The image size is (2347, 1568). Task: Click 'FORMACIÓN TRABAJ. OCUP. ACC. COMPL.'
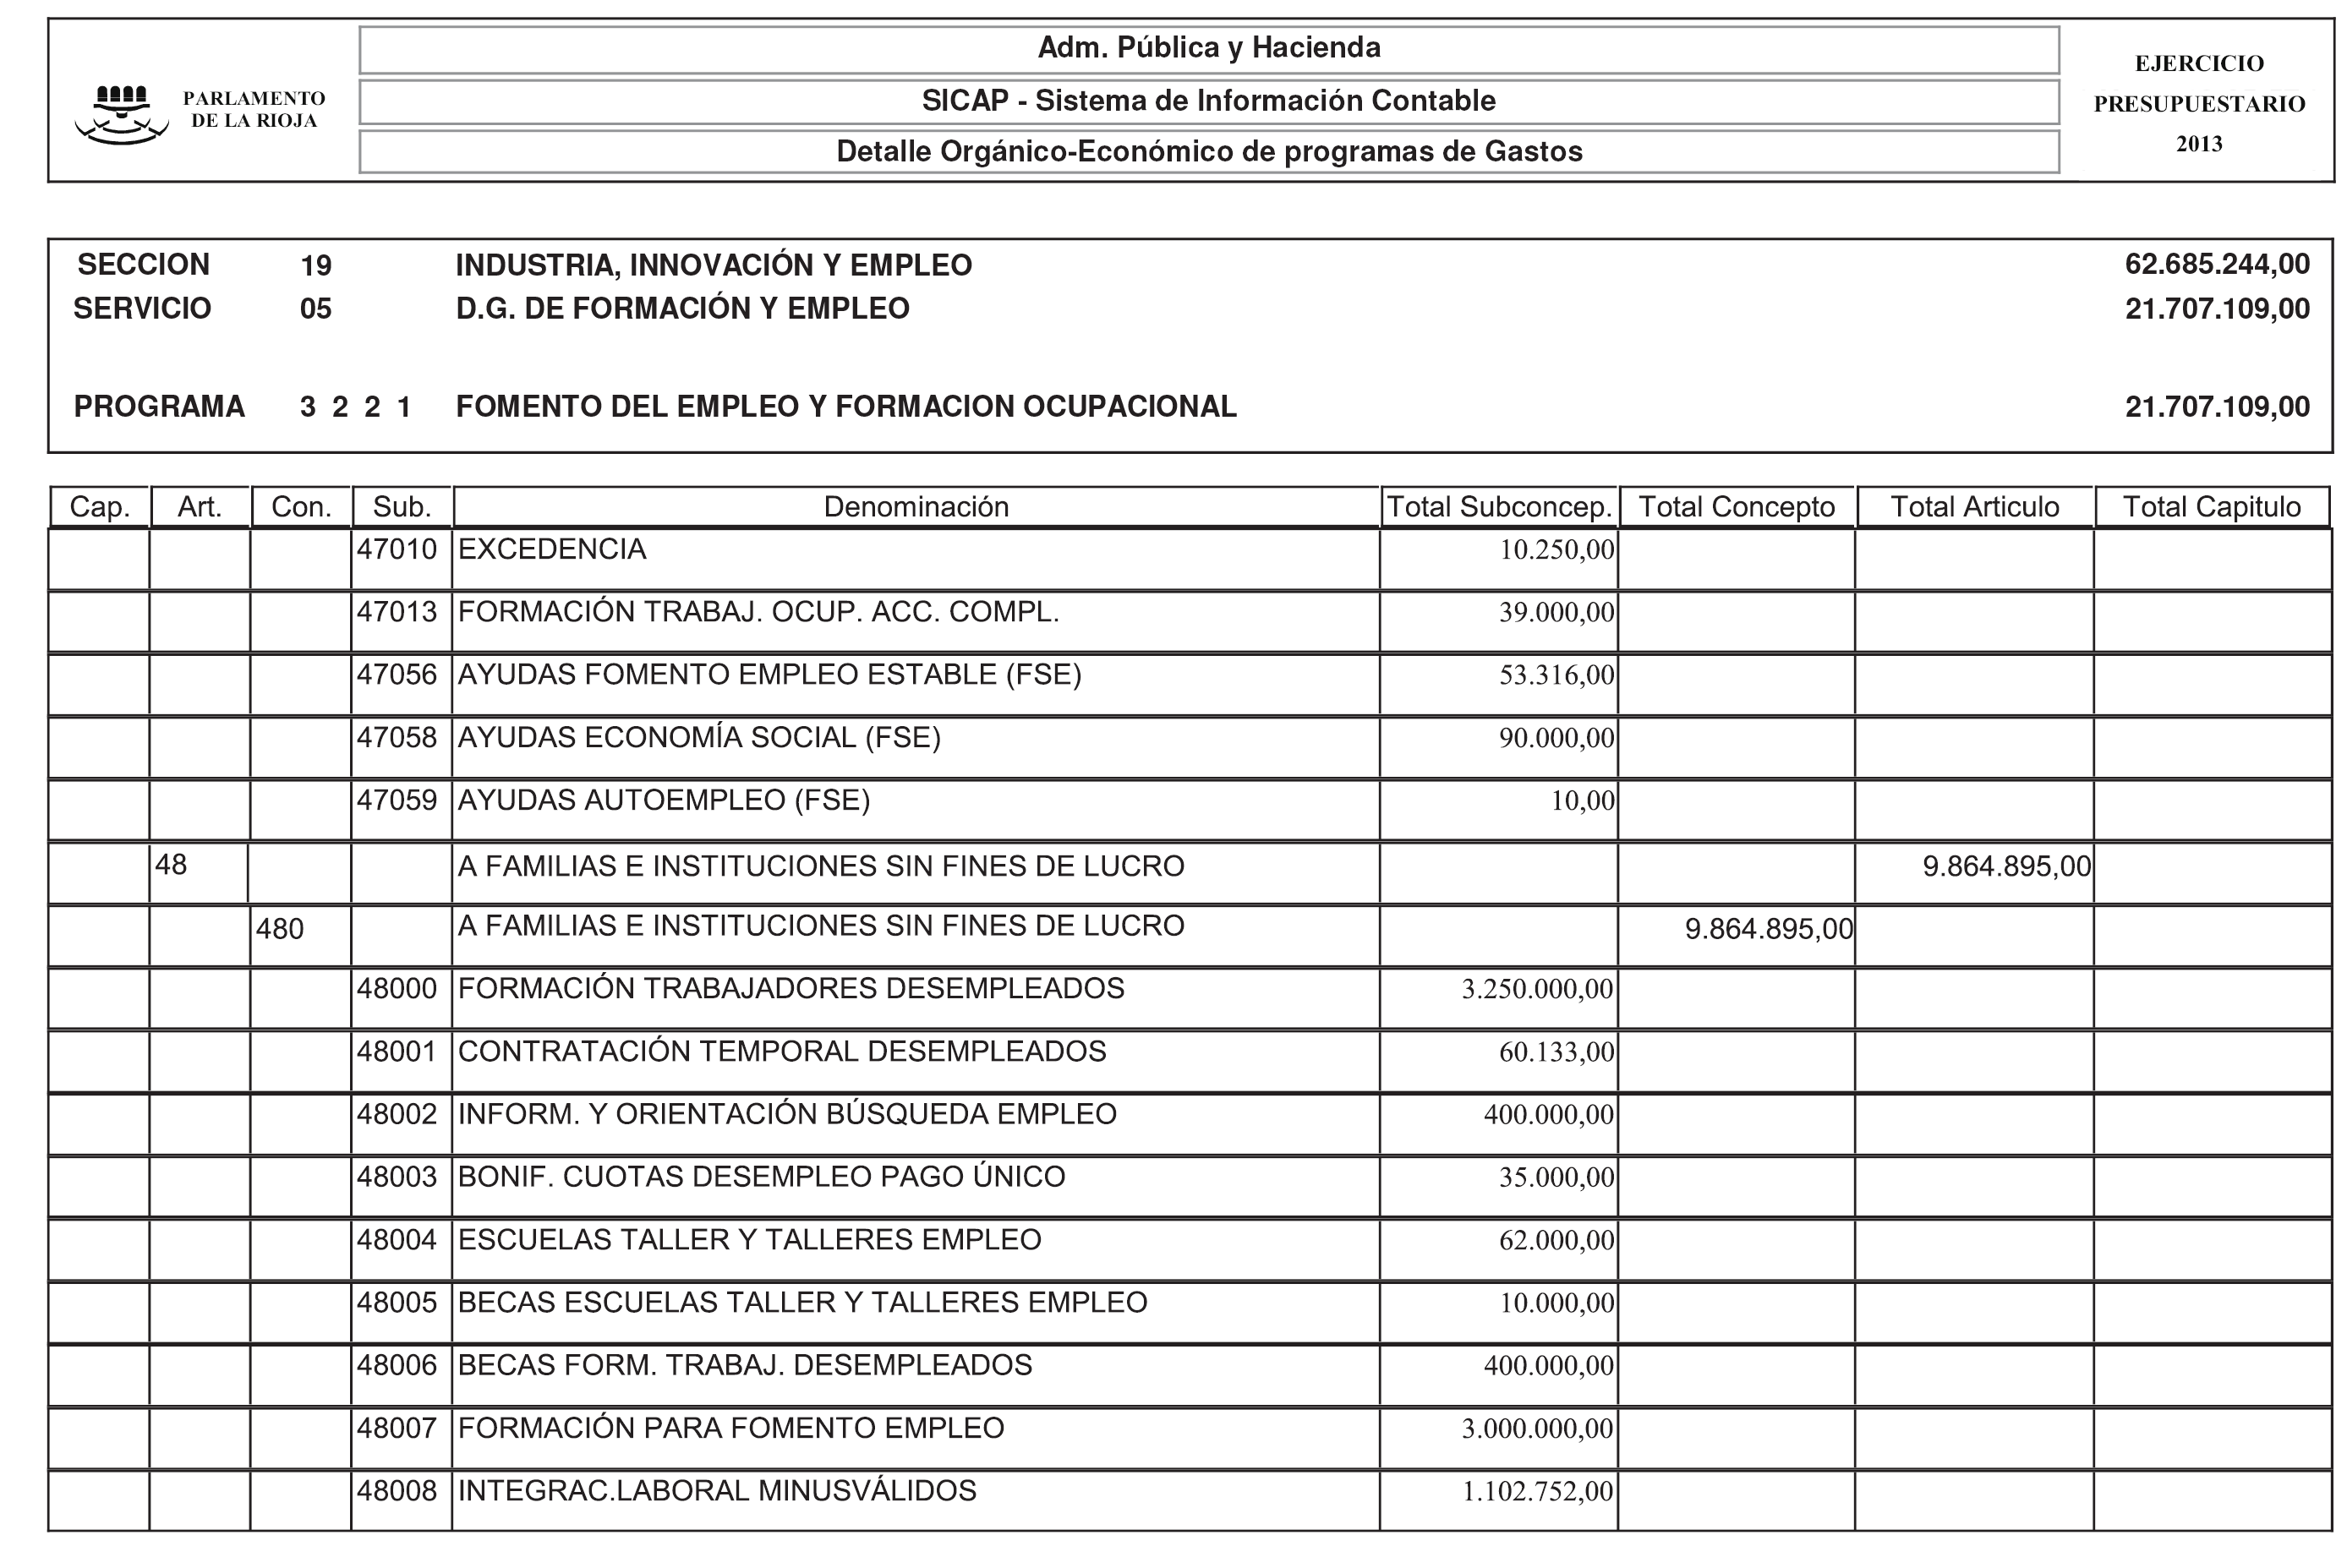click(758, 612)
